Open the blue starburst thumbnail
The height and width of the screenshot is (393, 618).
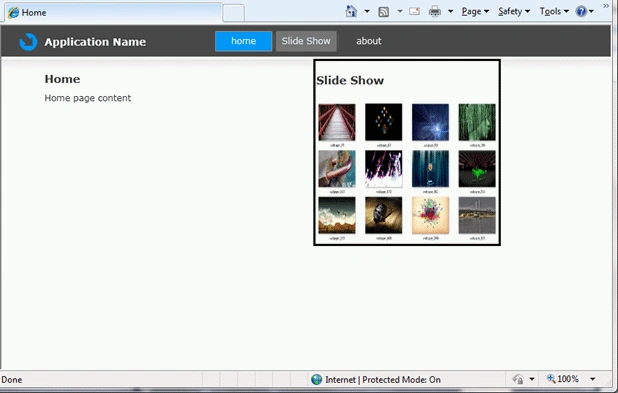click(430, 122)
